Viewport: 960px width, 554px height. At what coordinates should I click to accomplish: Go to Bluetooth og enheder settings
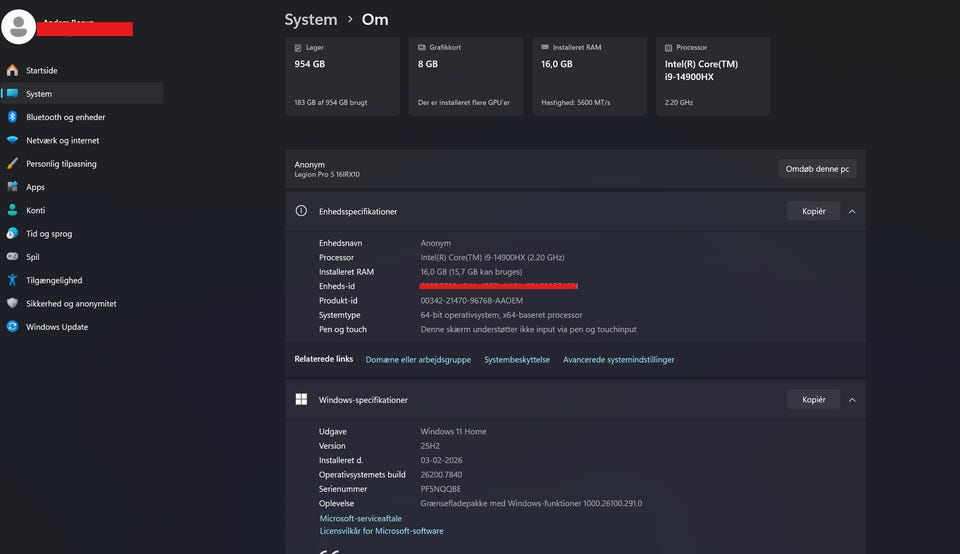pyautogui.click(x=82, y=117)
